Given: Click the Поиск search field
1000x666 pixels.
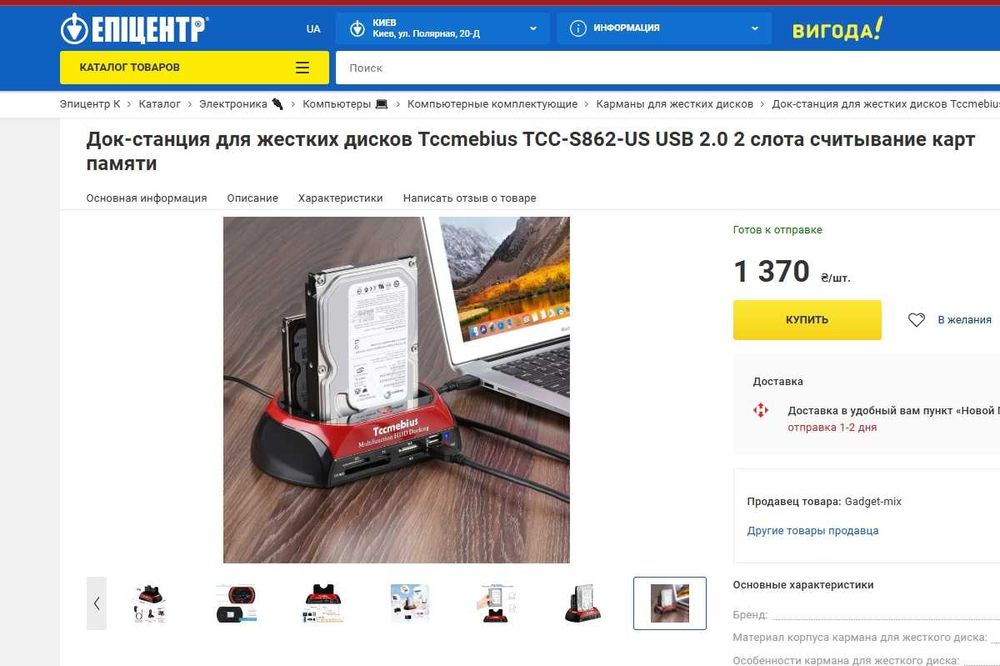Looking at the screenshot, I should (668, 68).
